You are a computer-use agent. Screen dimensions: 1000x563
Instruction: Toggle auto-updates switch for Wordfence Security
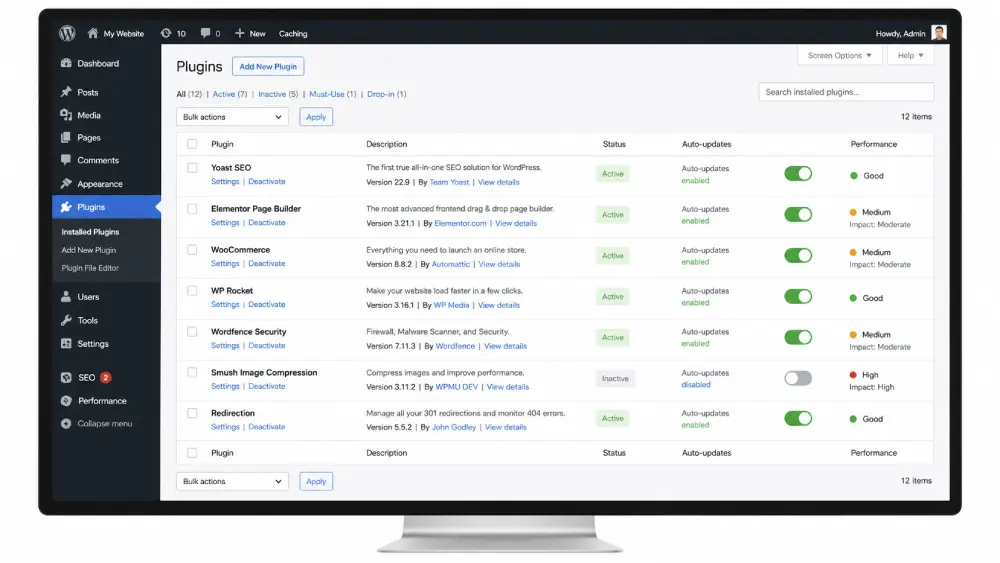(x=798, y=337)
